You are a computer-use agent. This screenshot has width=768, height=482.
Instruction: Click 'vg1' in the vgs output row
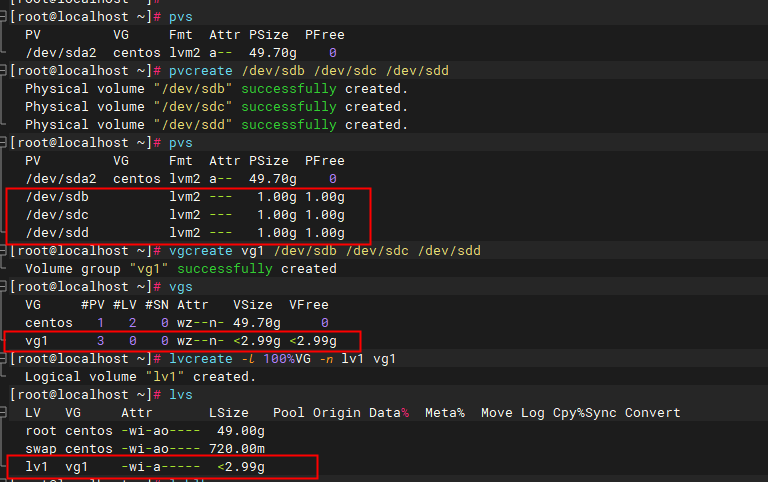[x=37, y=341]
